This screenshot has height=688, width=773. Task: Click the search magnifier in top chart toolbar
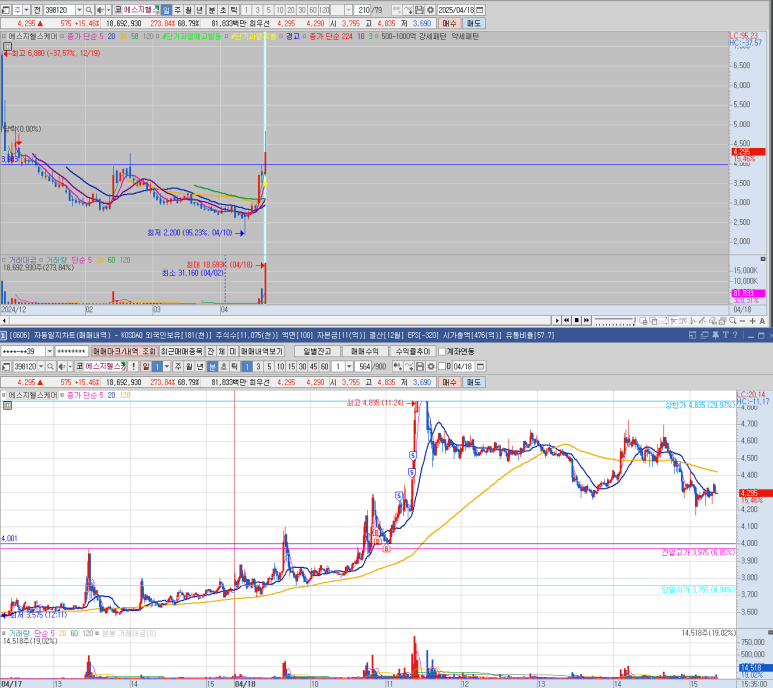[x=89, y=10]
